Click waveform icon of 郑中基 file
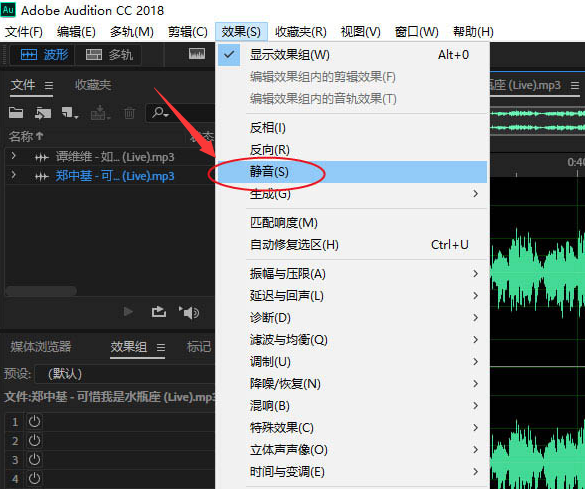 [41, 176]
